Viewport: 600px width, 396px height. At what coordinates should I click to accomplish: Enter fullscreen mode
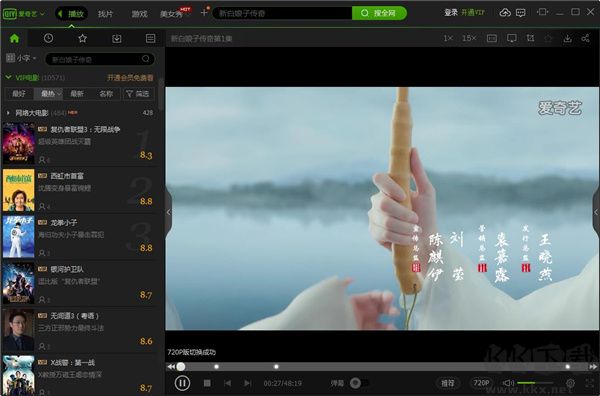(x=590, y=383)
